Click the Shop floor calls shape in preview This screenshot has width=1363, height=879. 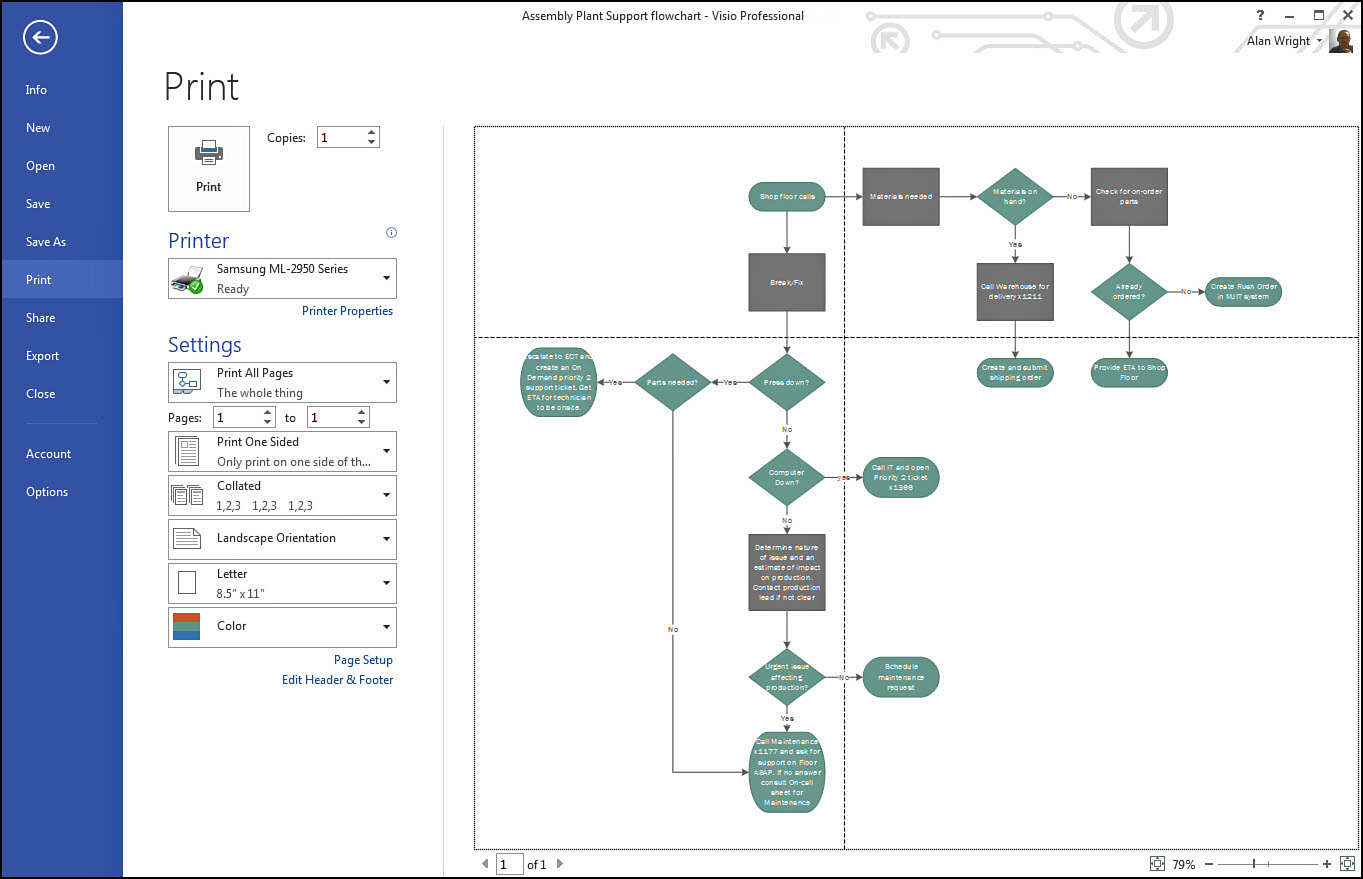(787, 197)
